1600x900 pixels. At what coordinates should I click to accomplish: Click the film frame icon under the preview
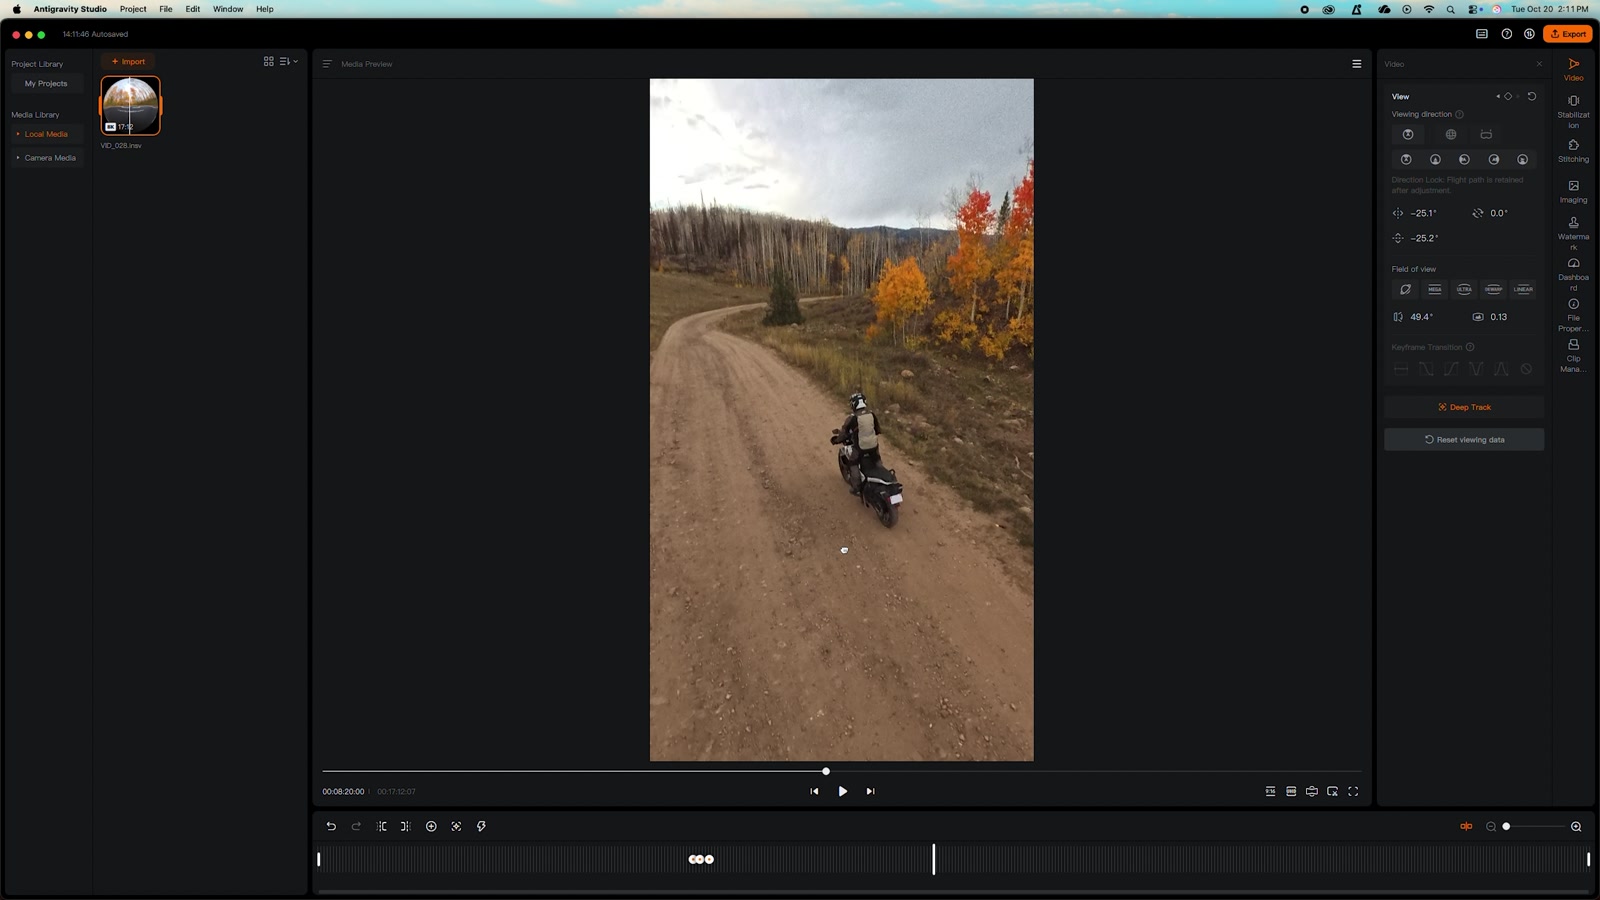pos(1291,791)
